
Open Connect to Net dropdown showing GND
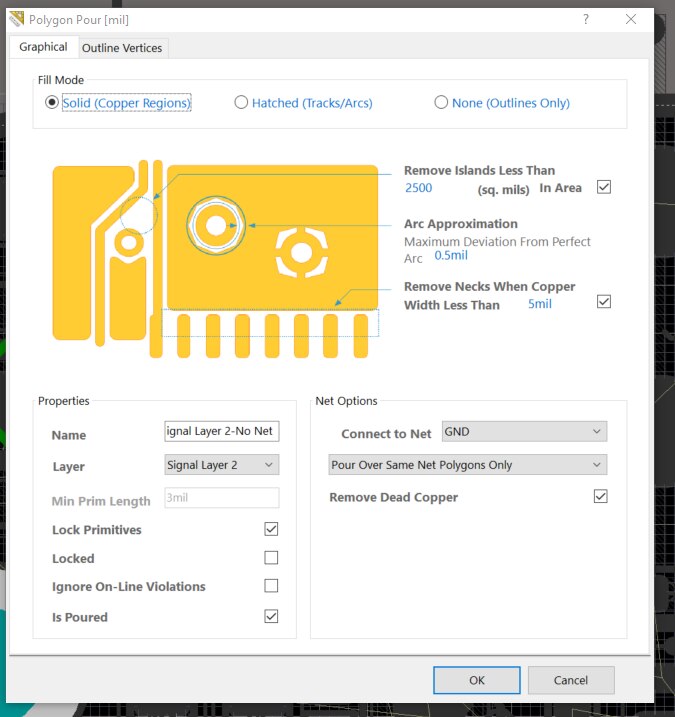524,432
